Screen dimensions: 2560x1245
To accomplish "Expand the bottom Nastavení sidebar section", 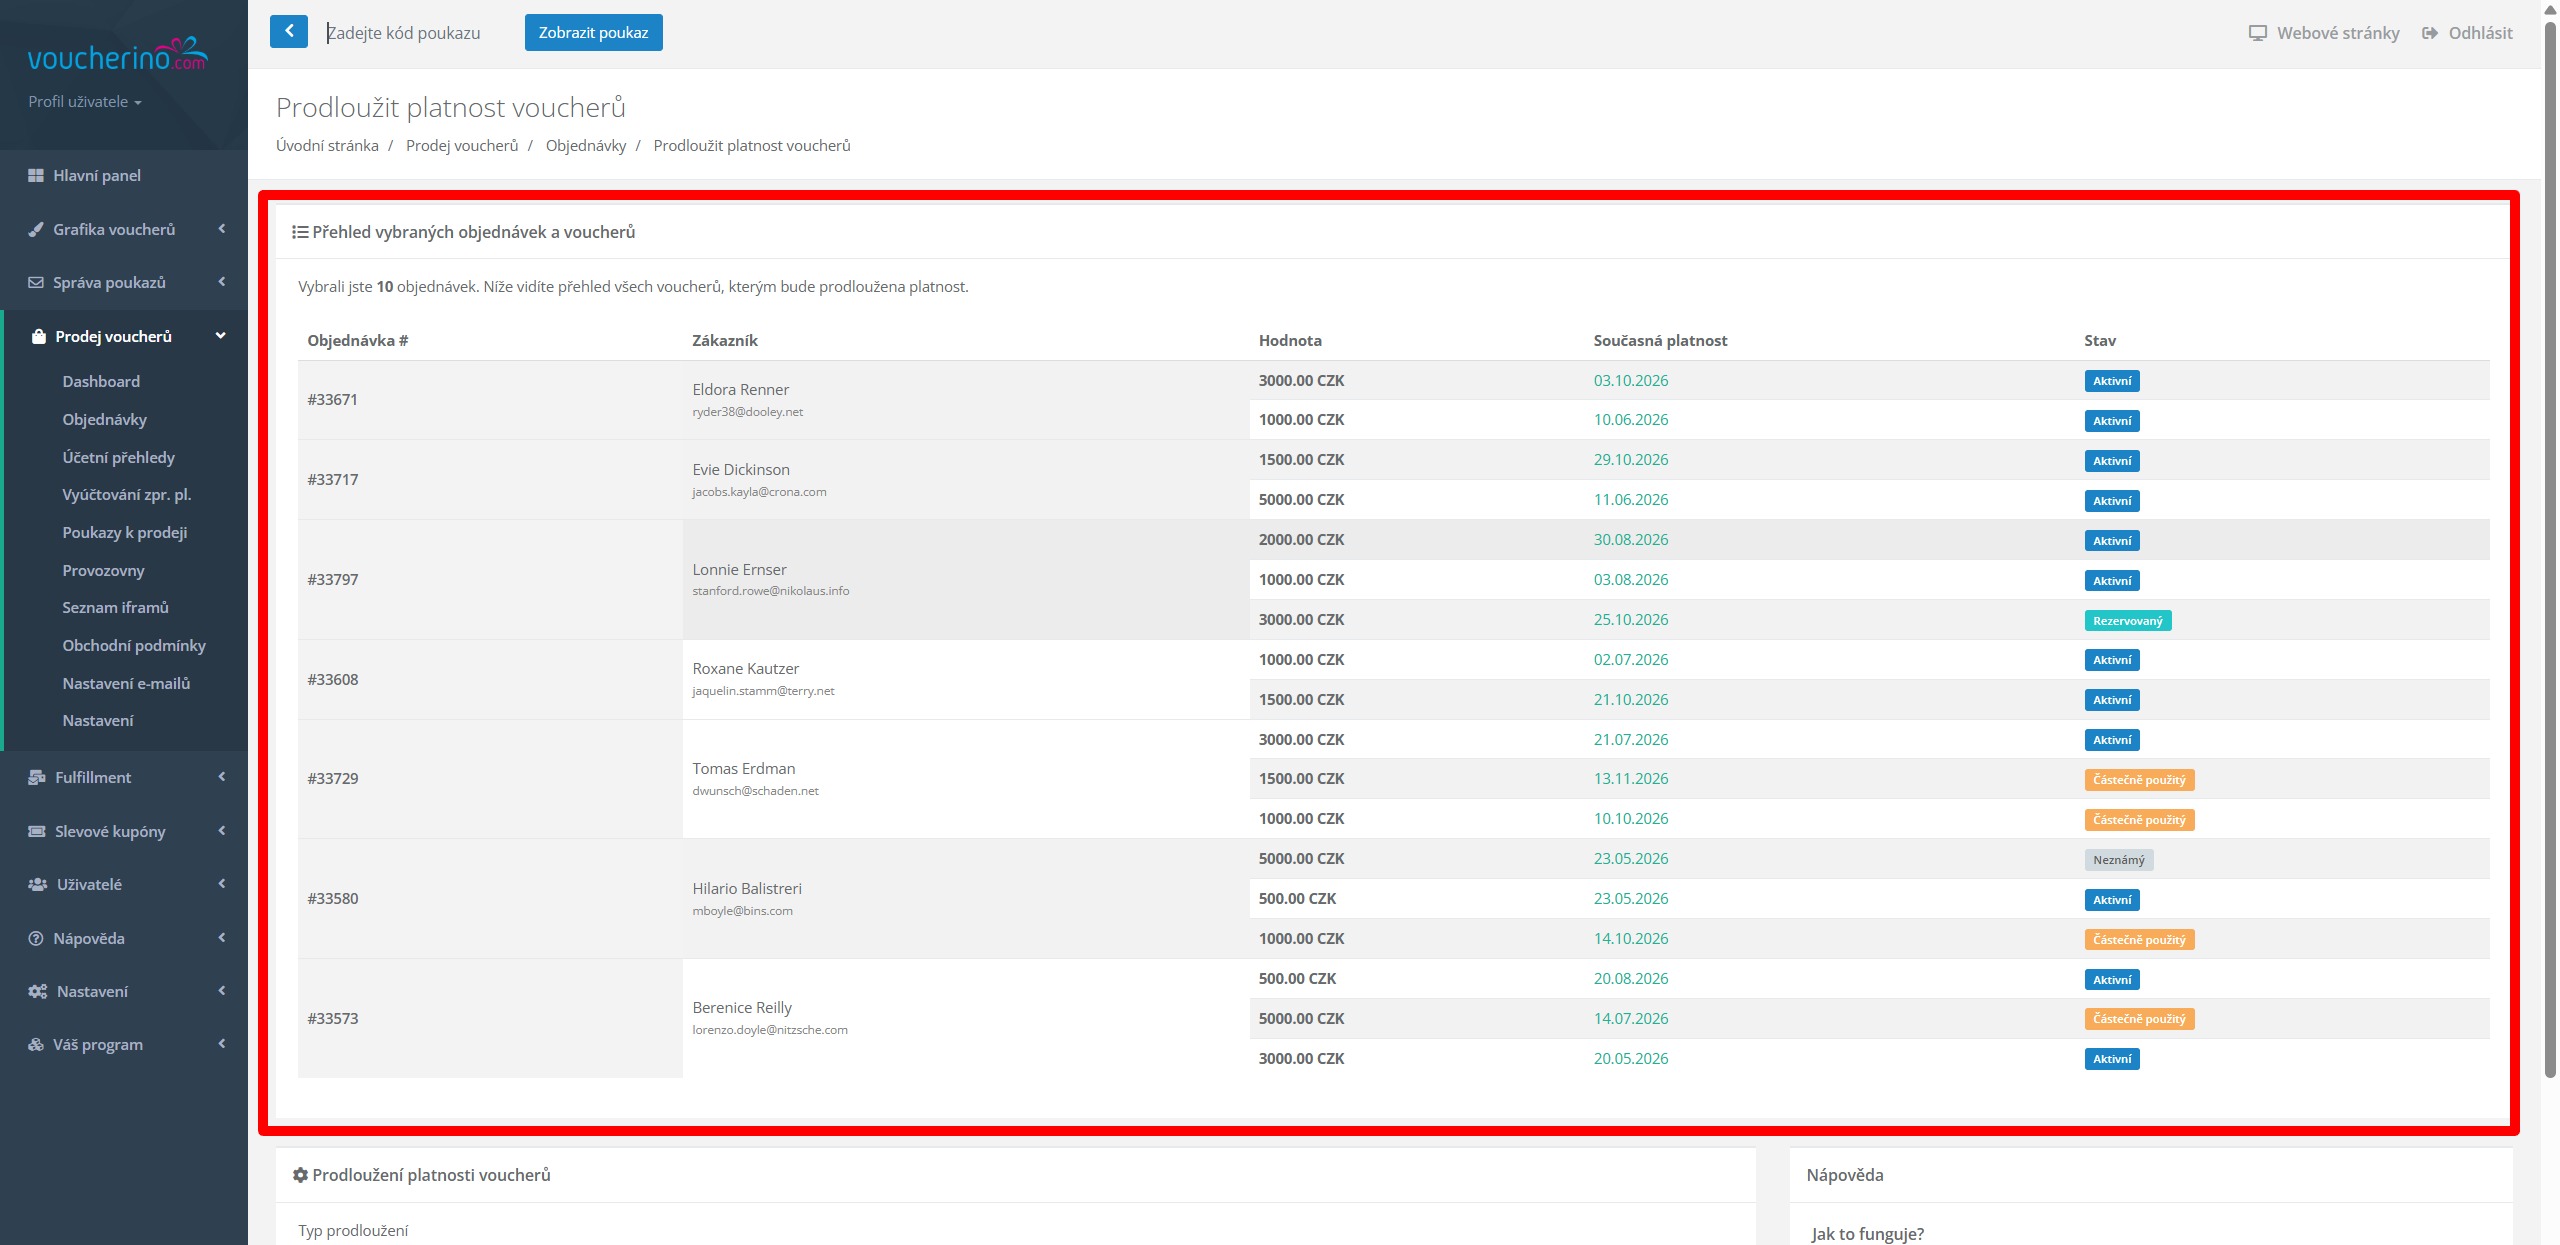I will click(x=92, y=992).
